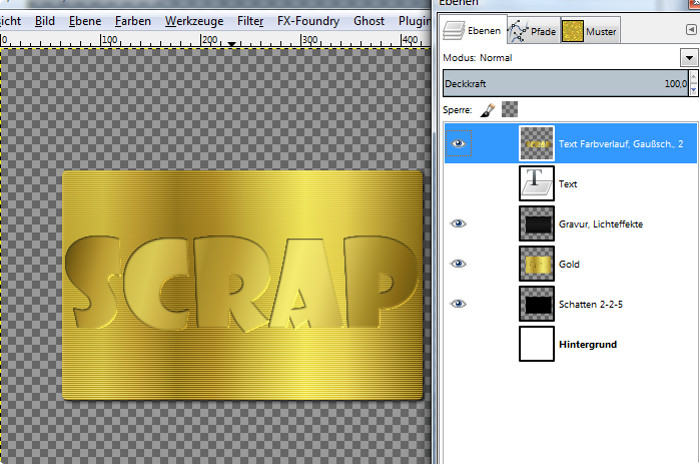Open the Modus dropdown in layers panel
Screen dimensions: 700x464
coord(688,58)
